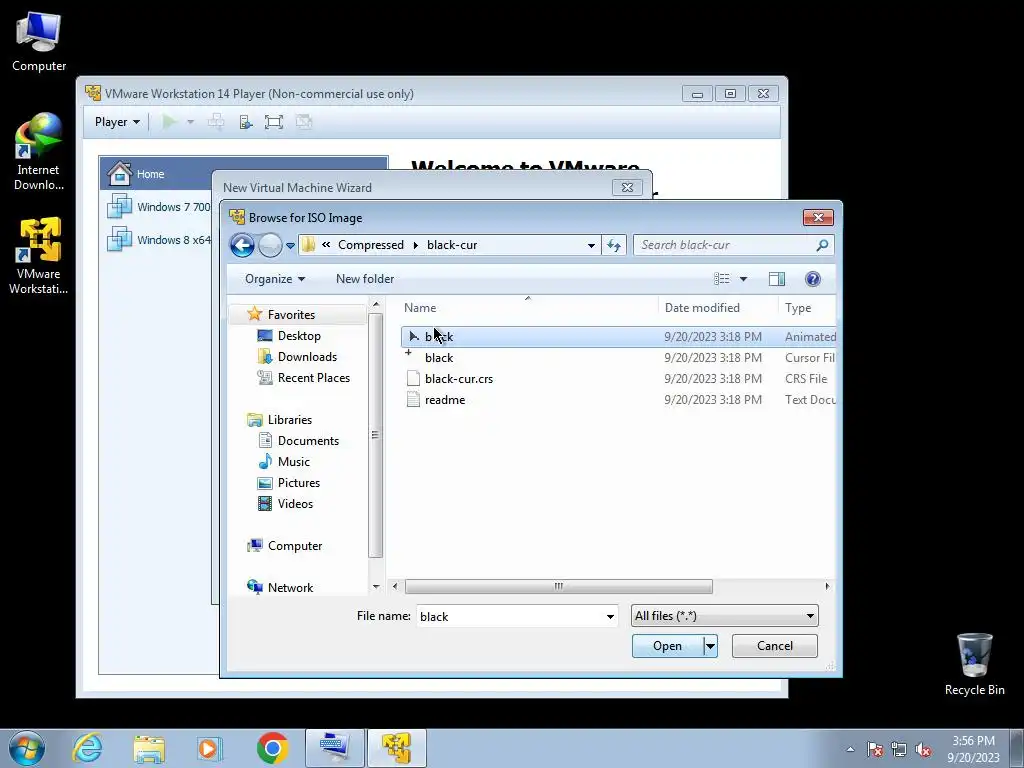Viewport: 1024px width, 768px height.
Task: Click the virtual machine settings toolbar icon in VMware
Action: (x=246, y=122)
